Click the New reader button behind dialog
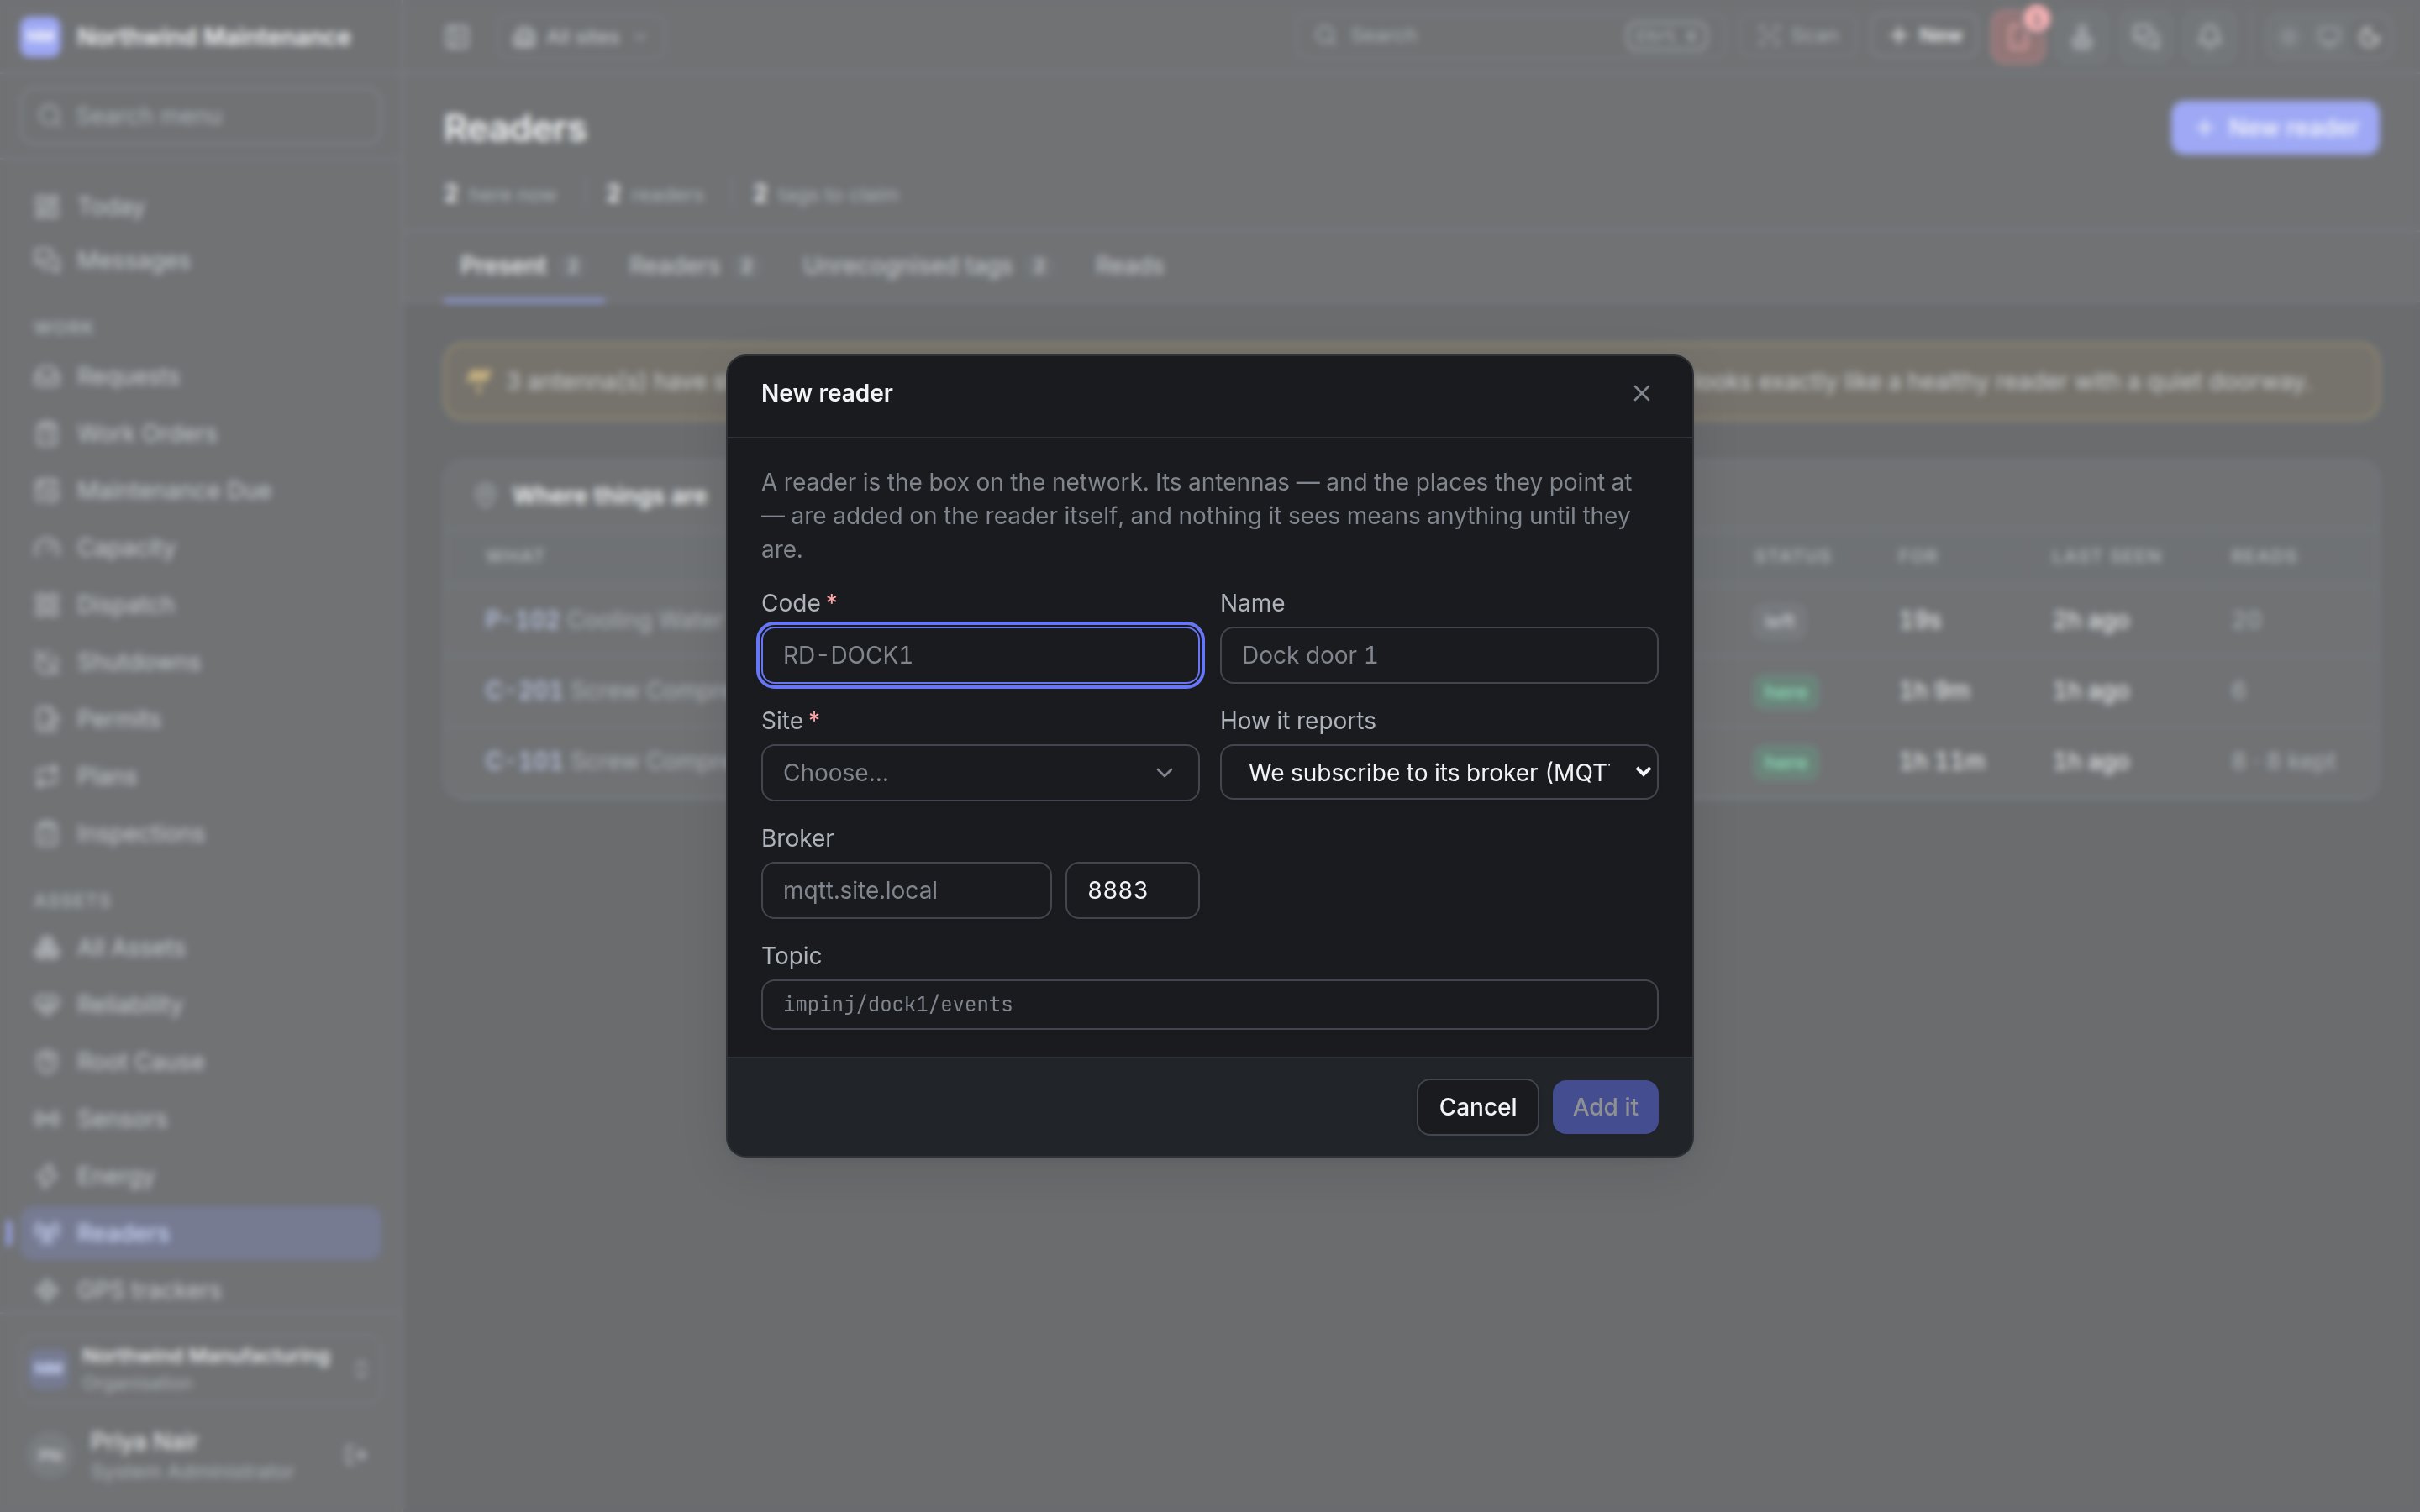The width and height of the screenshot is (2420, 1512). tap(2274, 128)
